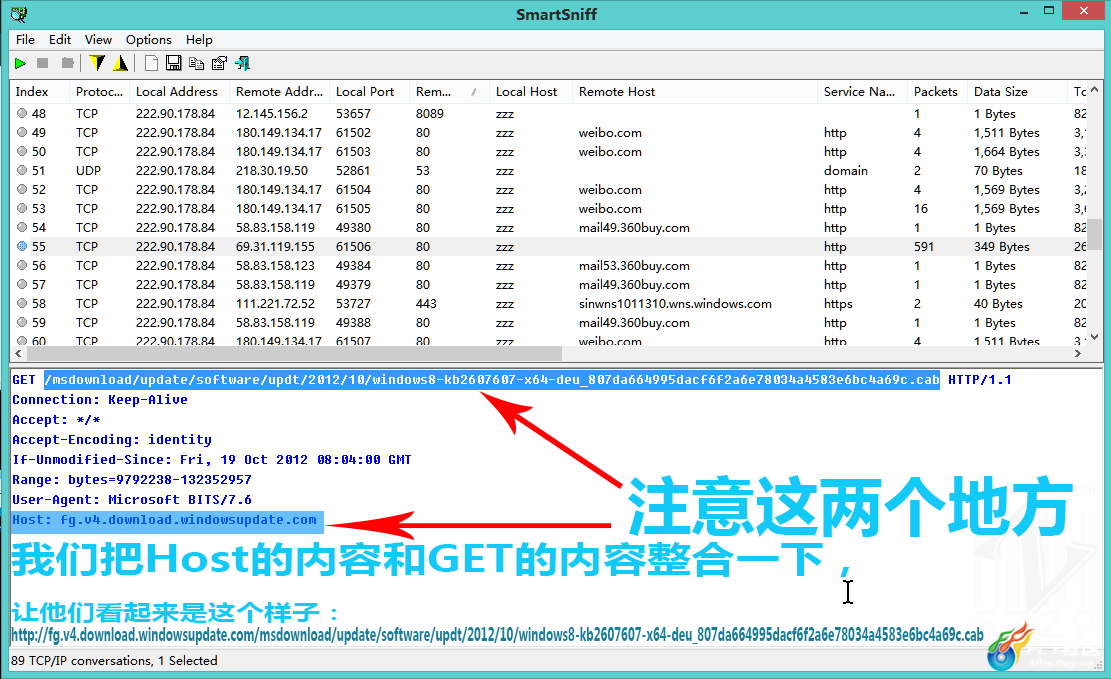Click the 349 Bytes data size cell
This screenshot has width=1111, height=679.
tap(1002, 247)
